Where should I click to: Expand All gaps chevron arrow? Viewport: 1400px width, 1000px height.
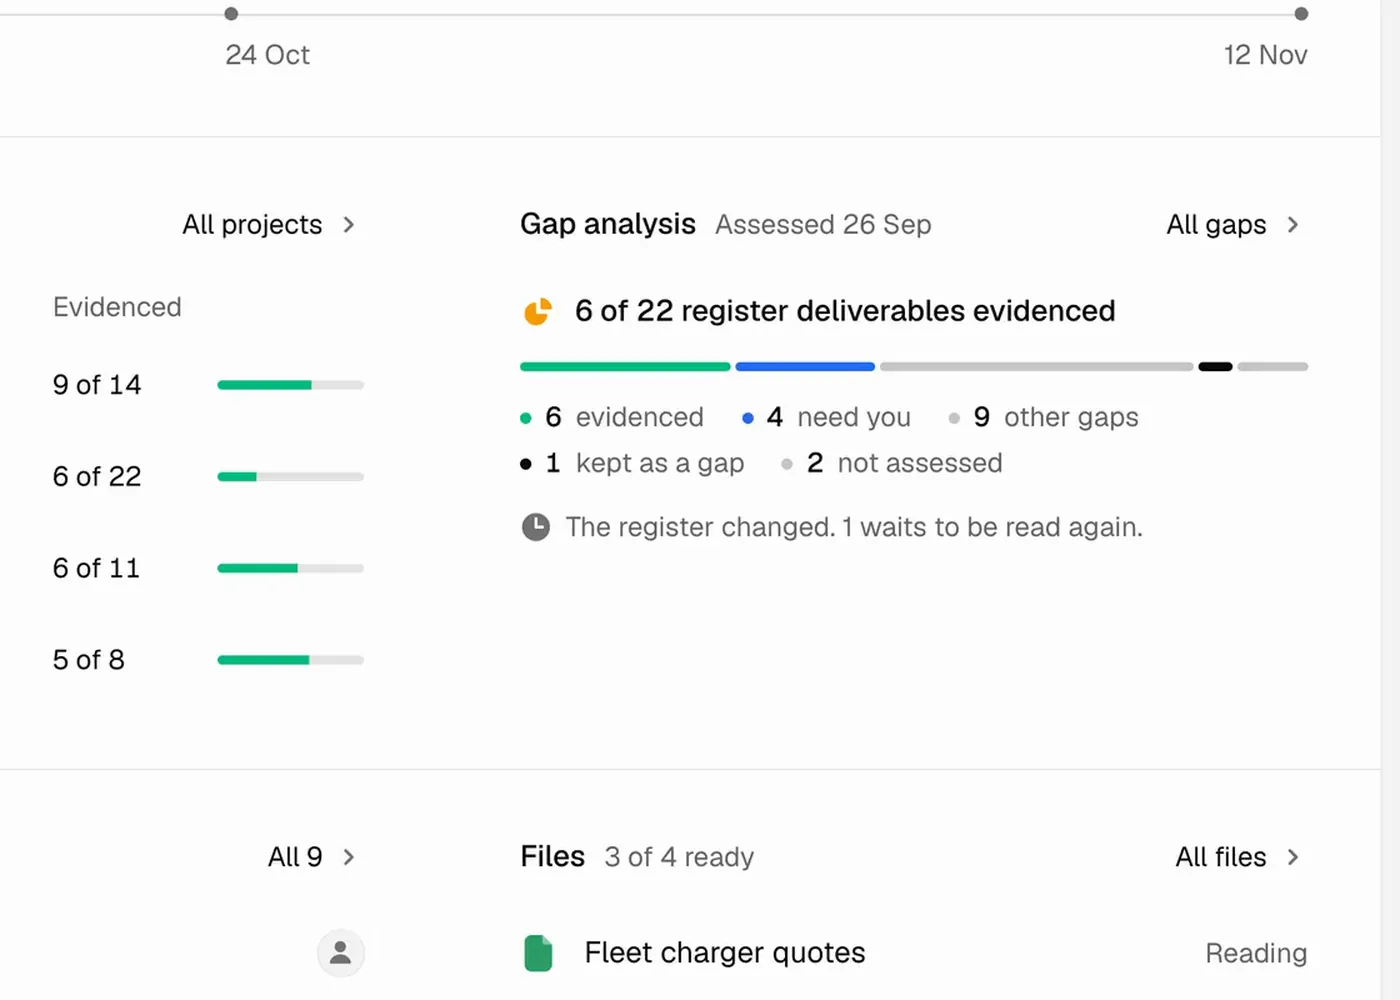click(x=1293, y=225)
